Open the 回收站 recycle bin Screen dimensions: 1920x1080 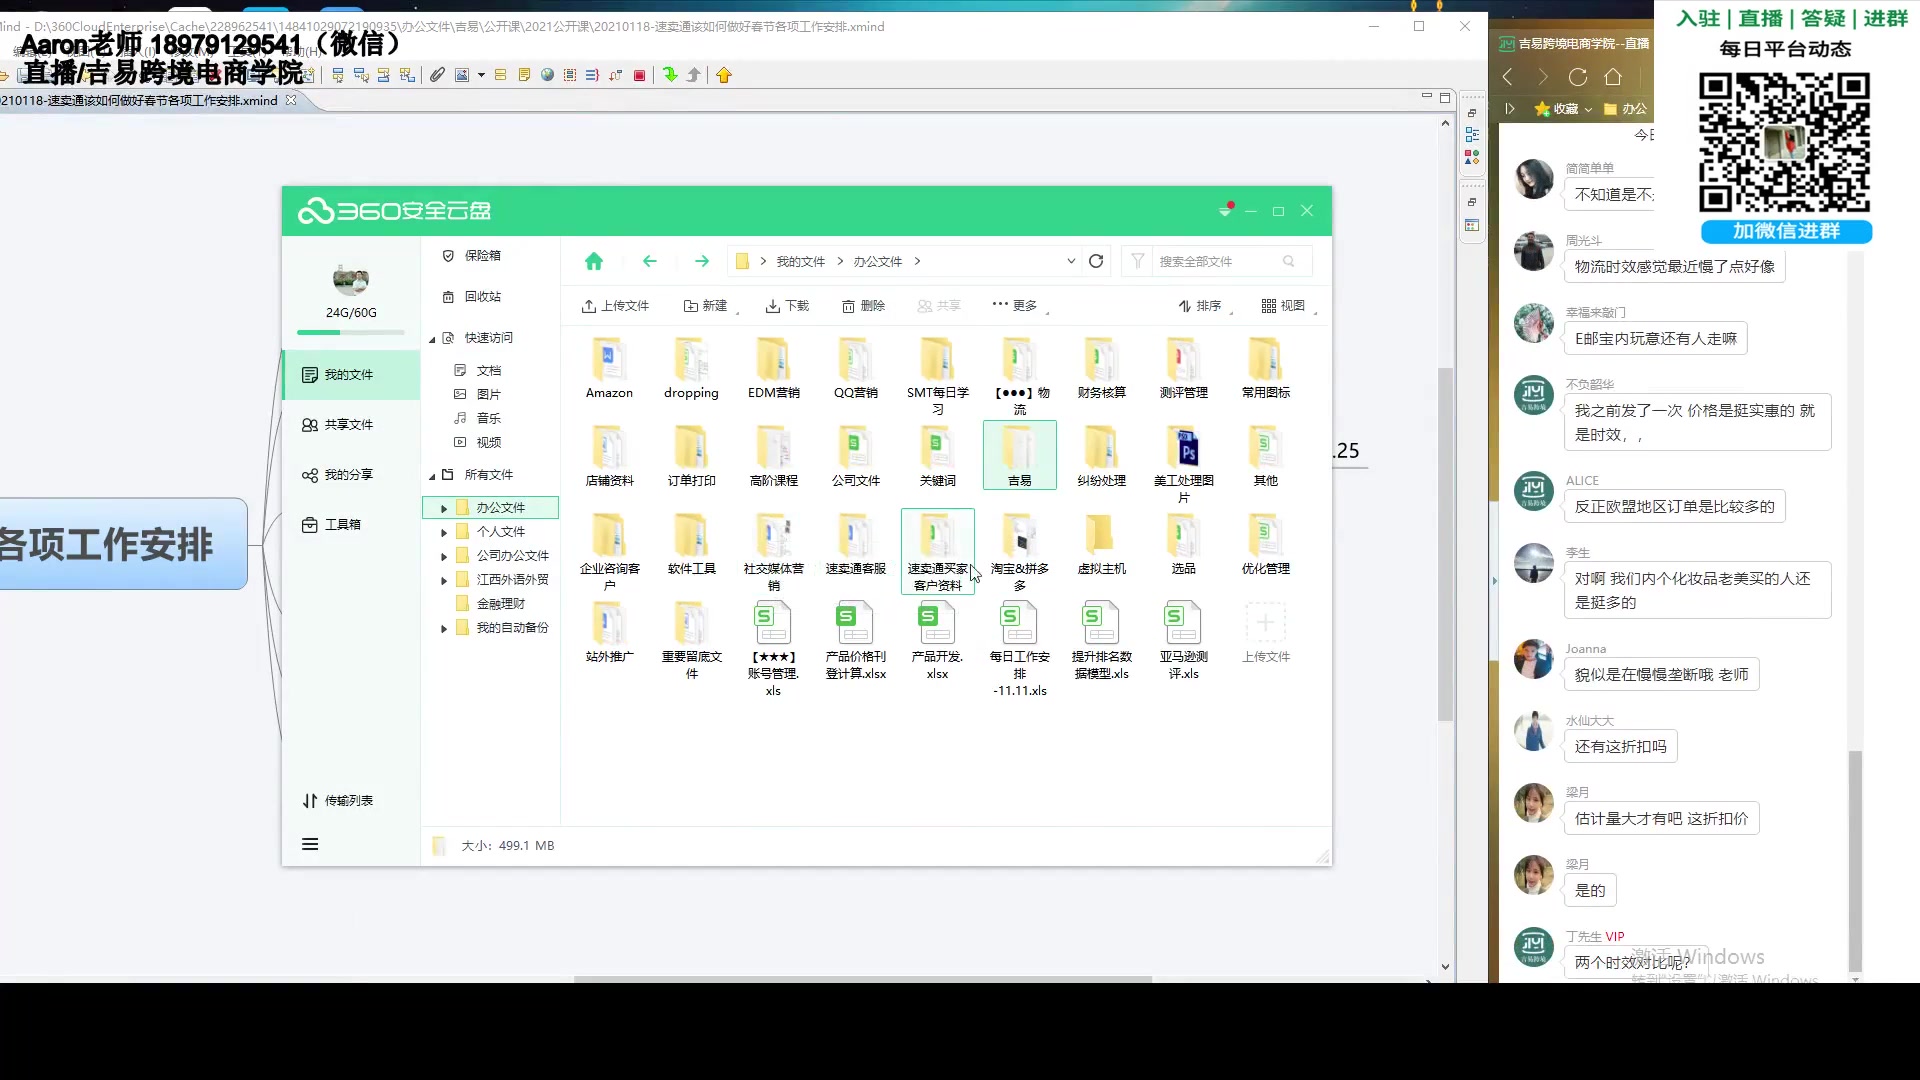click(471, 296)
